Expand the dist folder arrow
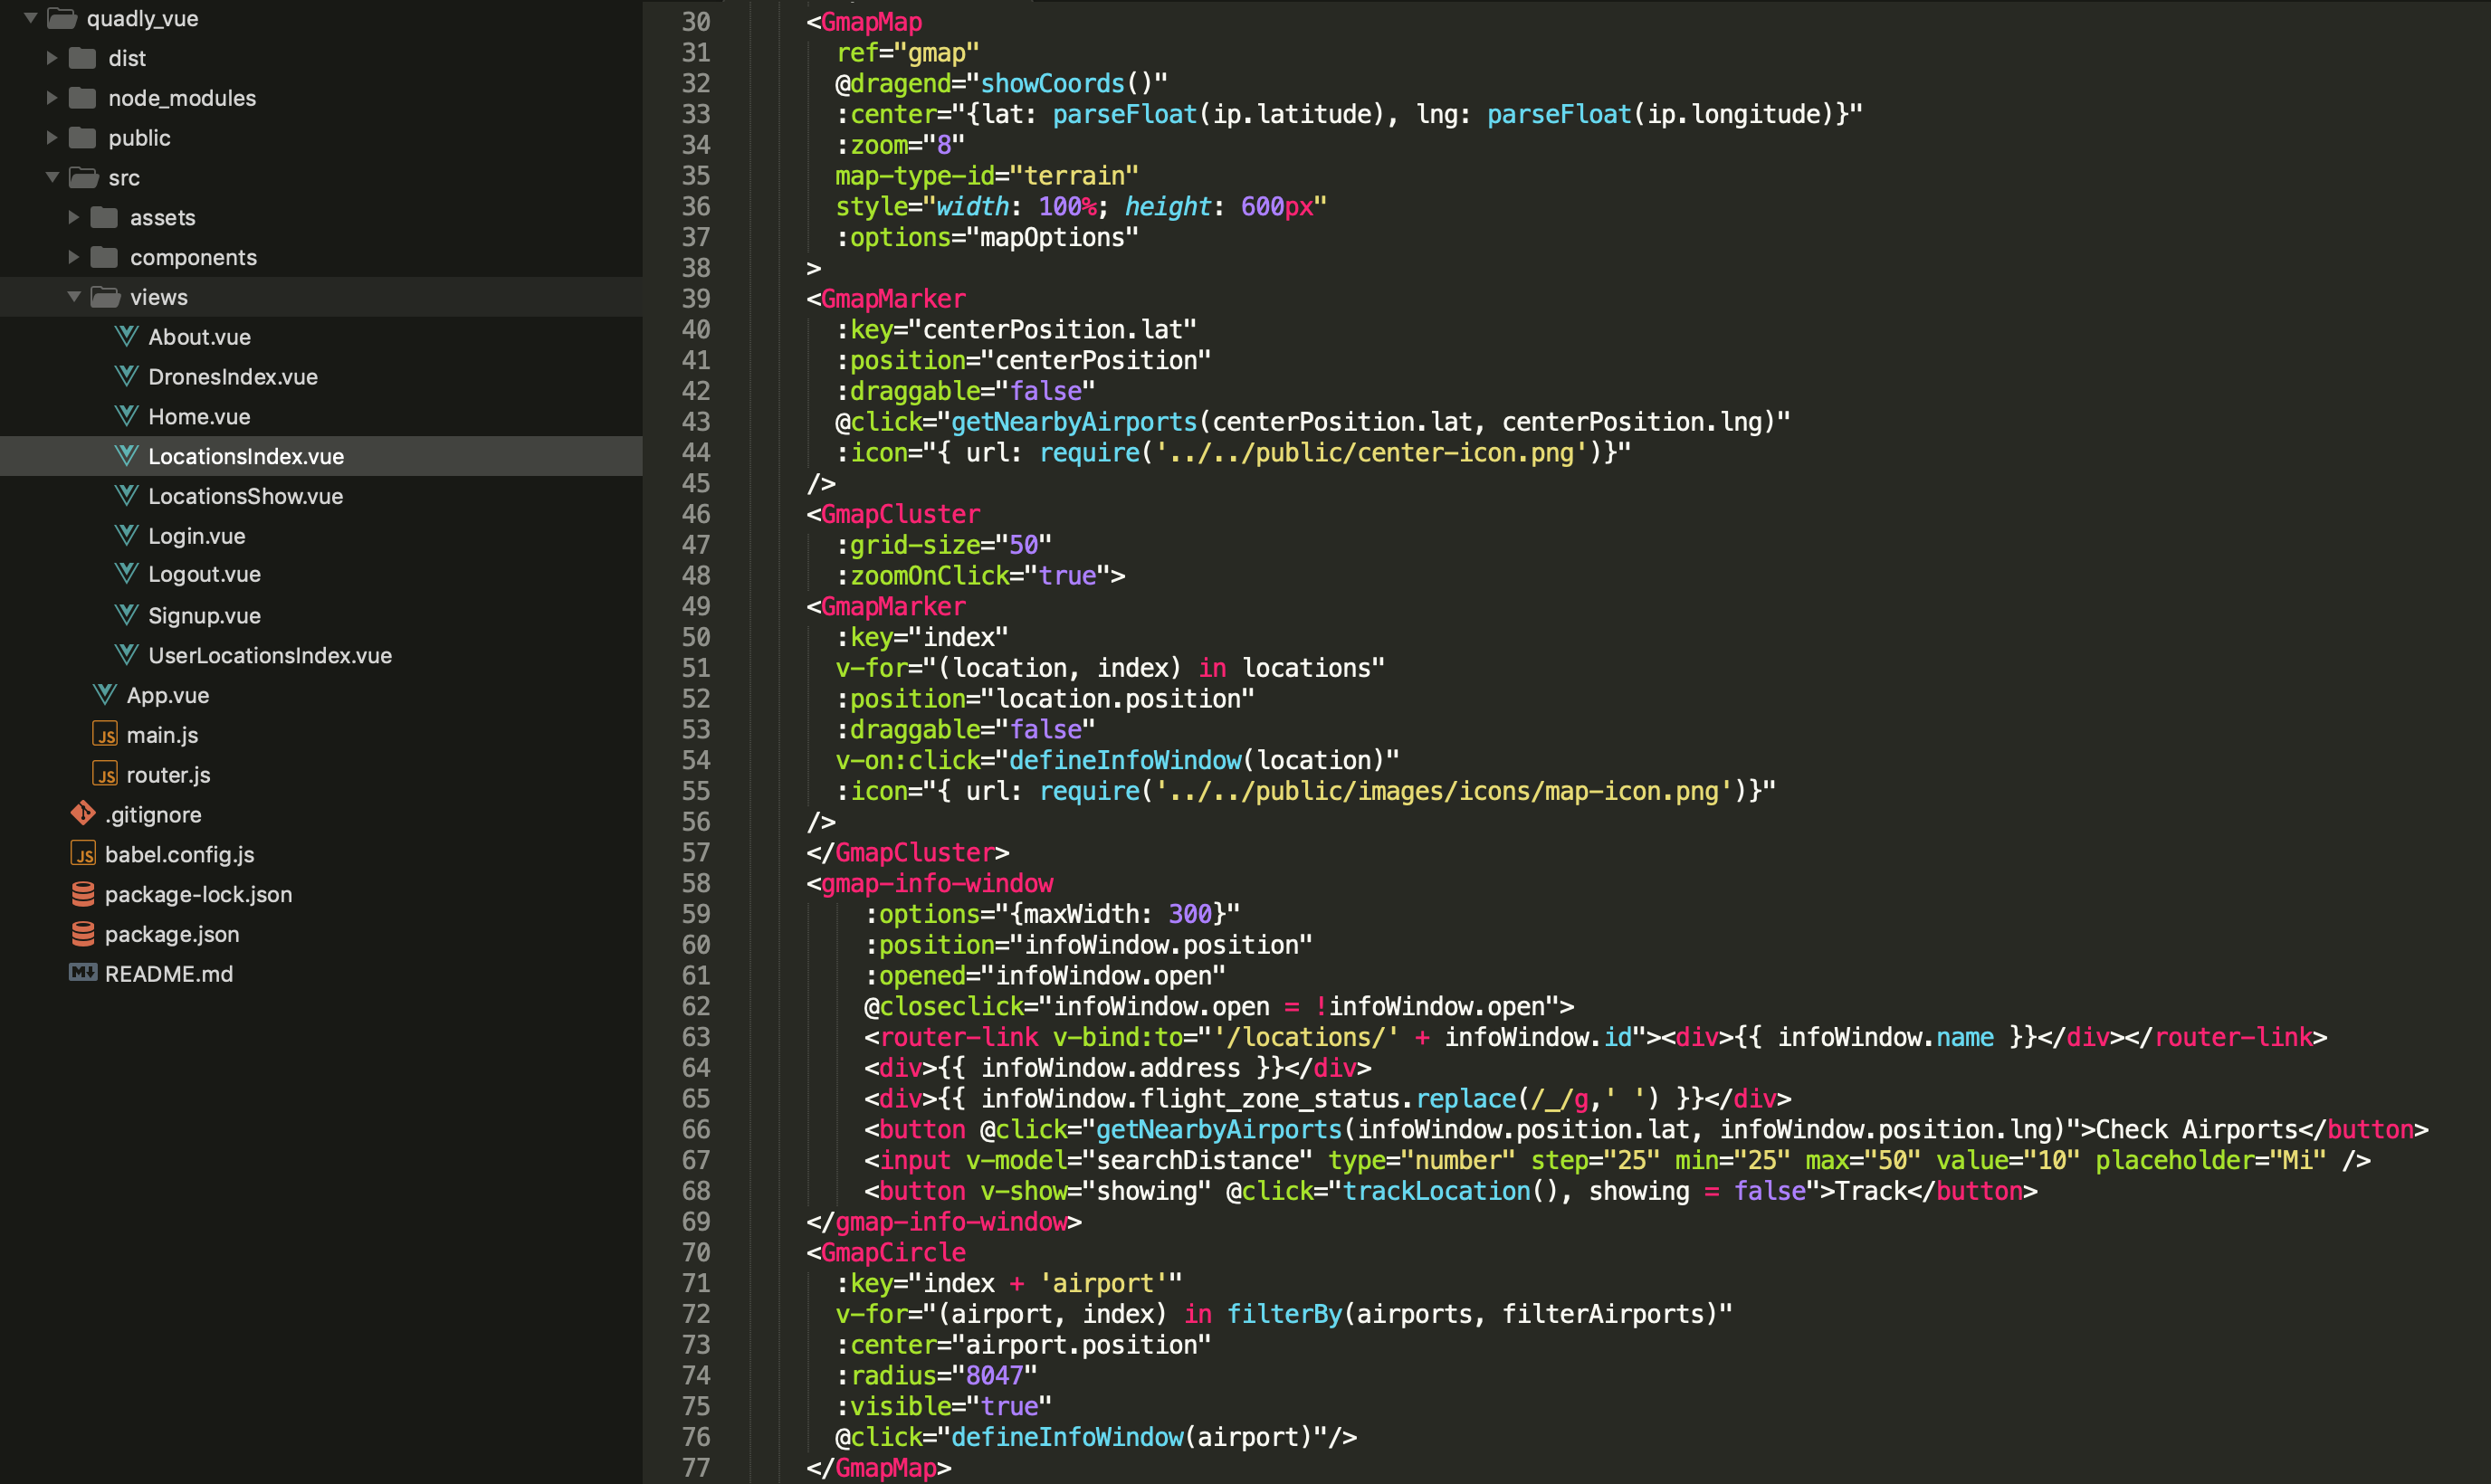 pyautogui.click(x=52, y=58)
